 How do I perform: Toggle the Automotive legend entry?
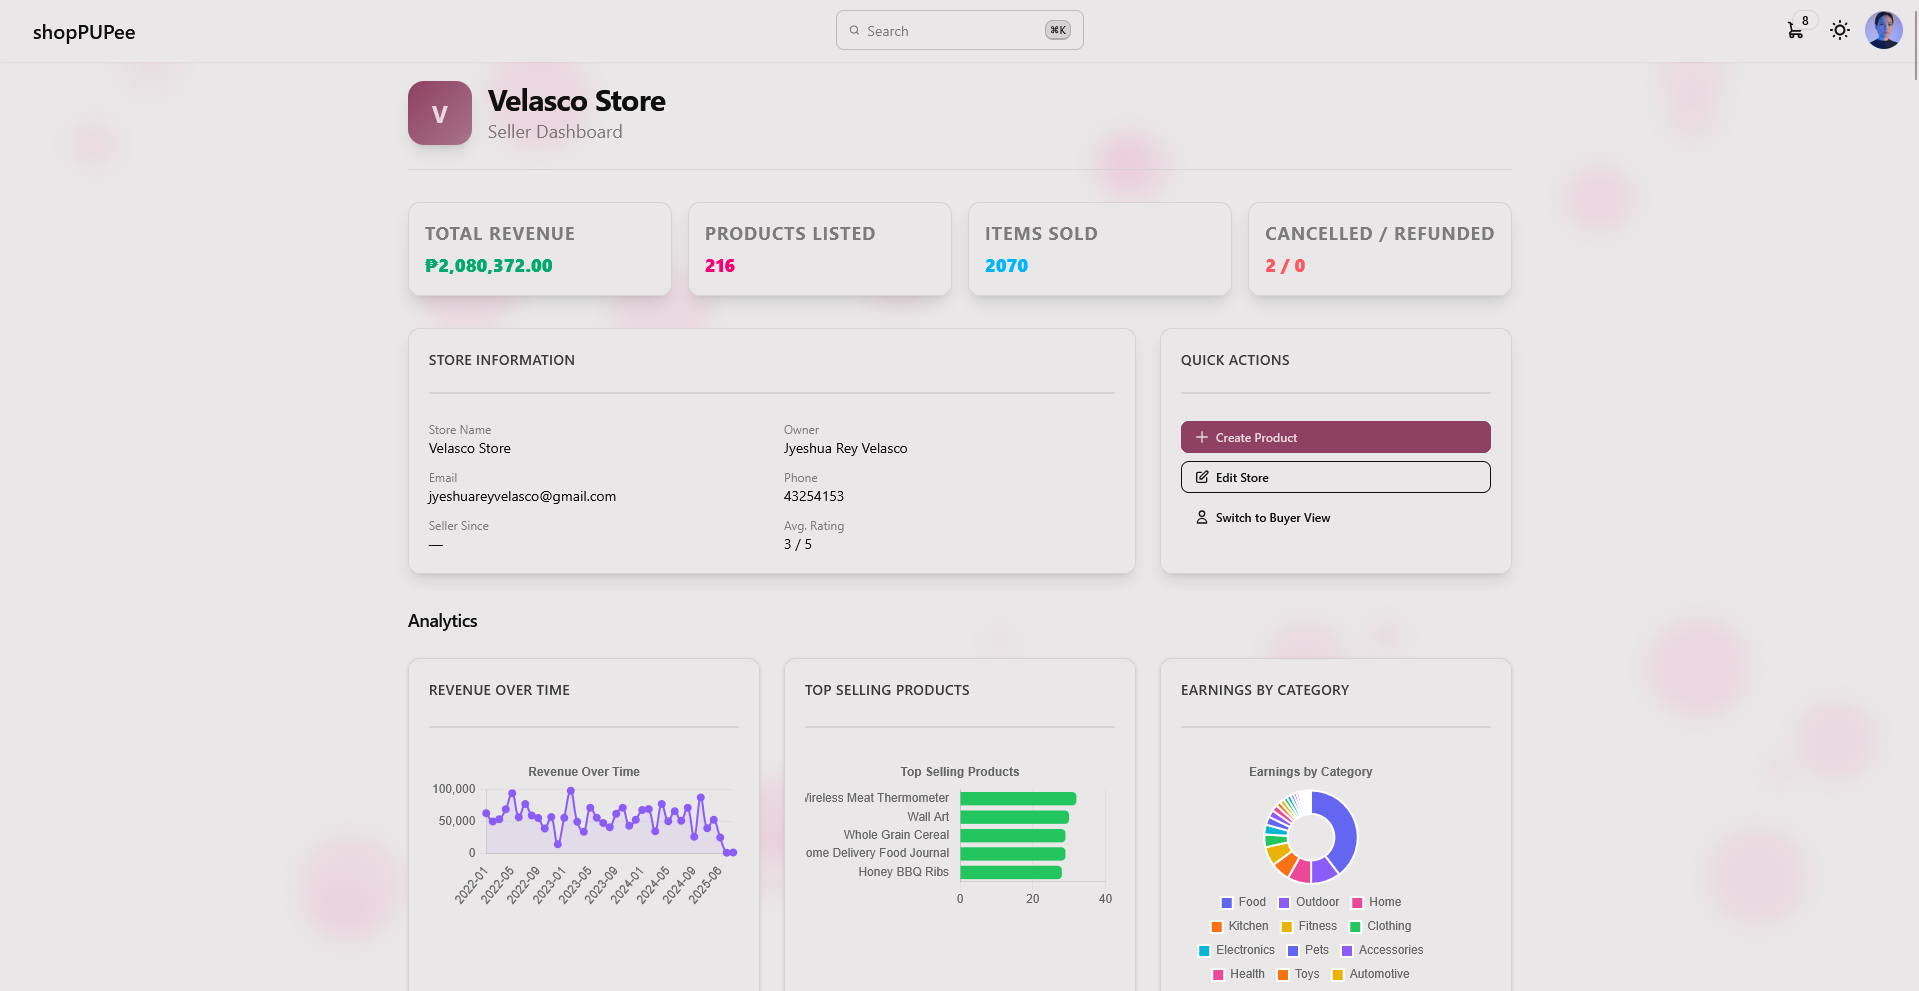(1370, 974)
